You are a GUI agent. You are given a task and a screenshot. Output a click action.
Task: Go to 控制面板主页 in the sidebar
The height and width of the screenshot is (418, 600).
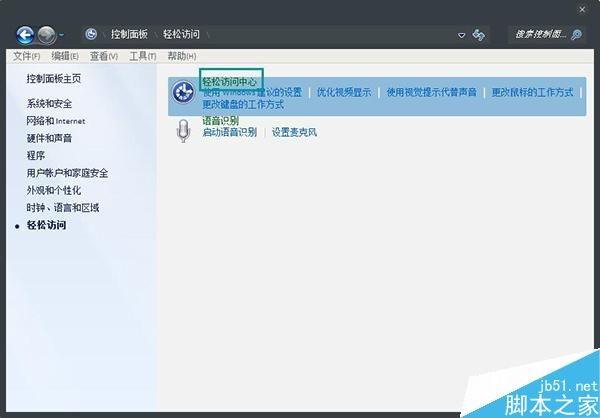pos(54,78)
